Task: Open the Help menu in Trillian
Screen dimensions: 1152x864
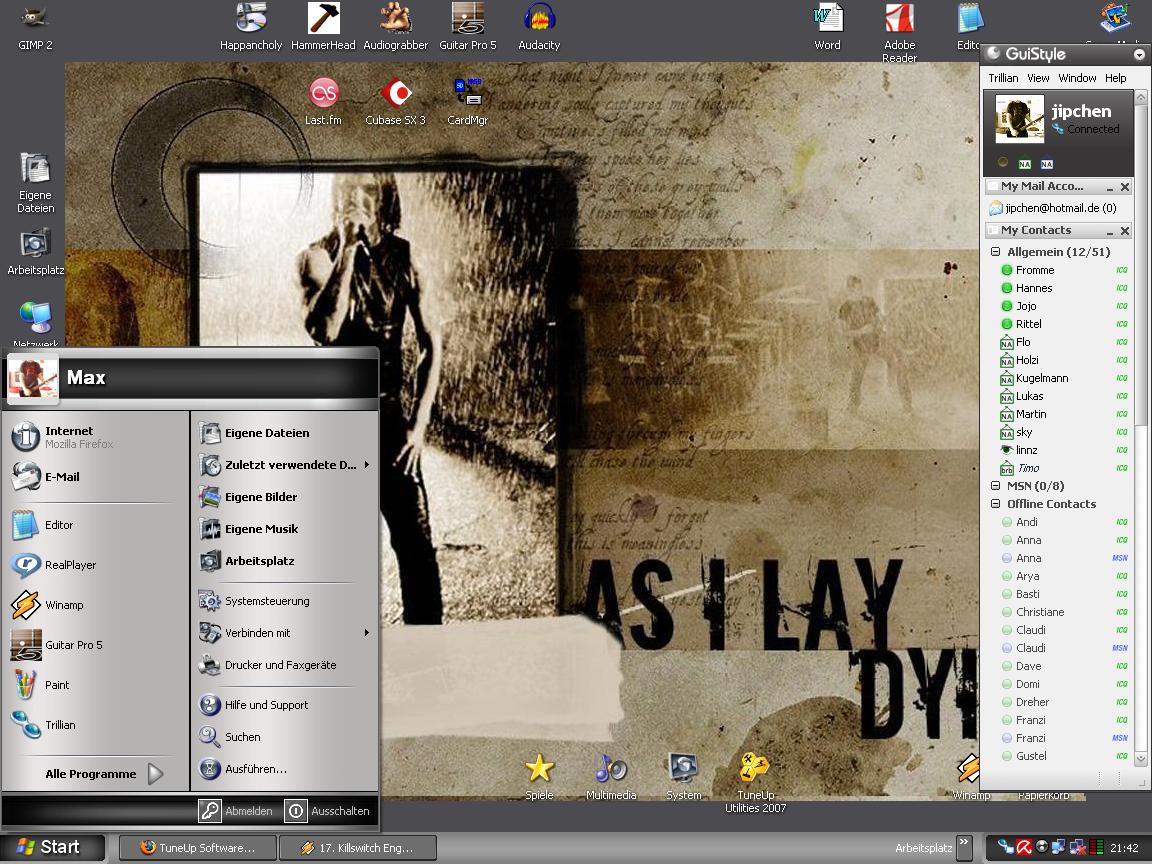Action: coord(1115,78)
